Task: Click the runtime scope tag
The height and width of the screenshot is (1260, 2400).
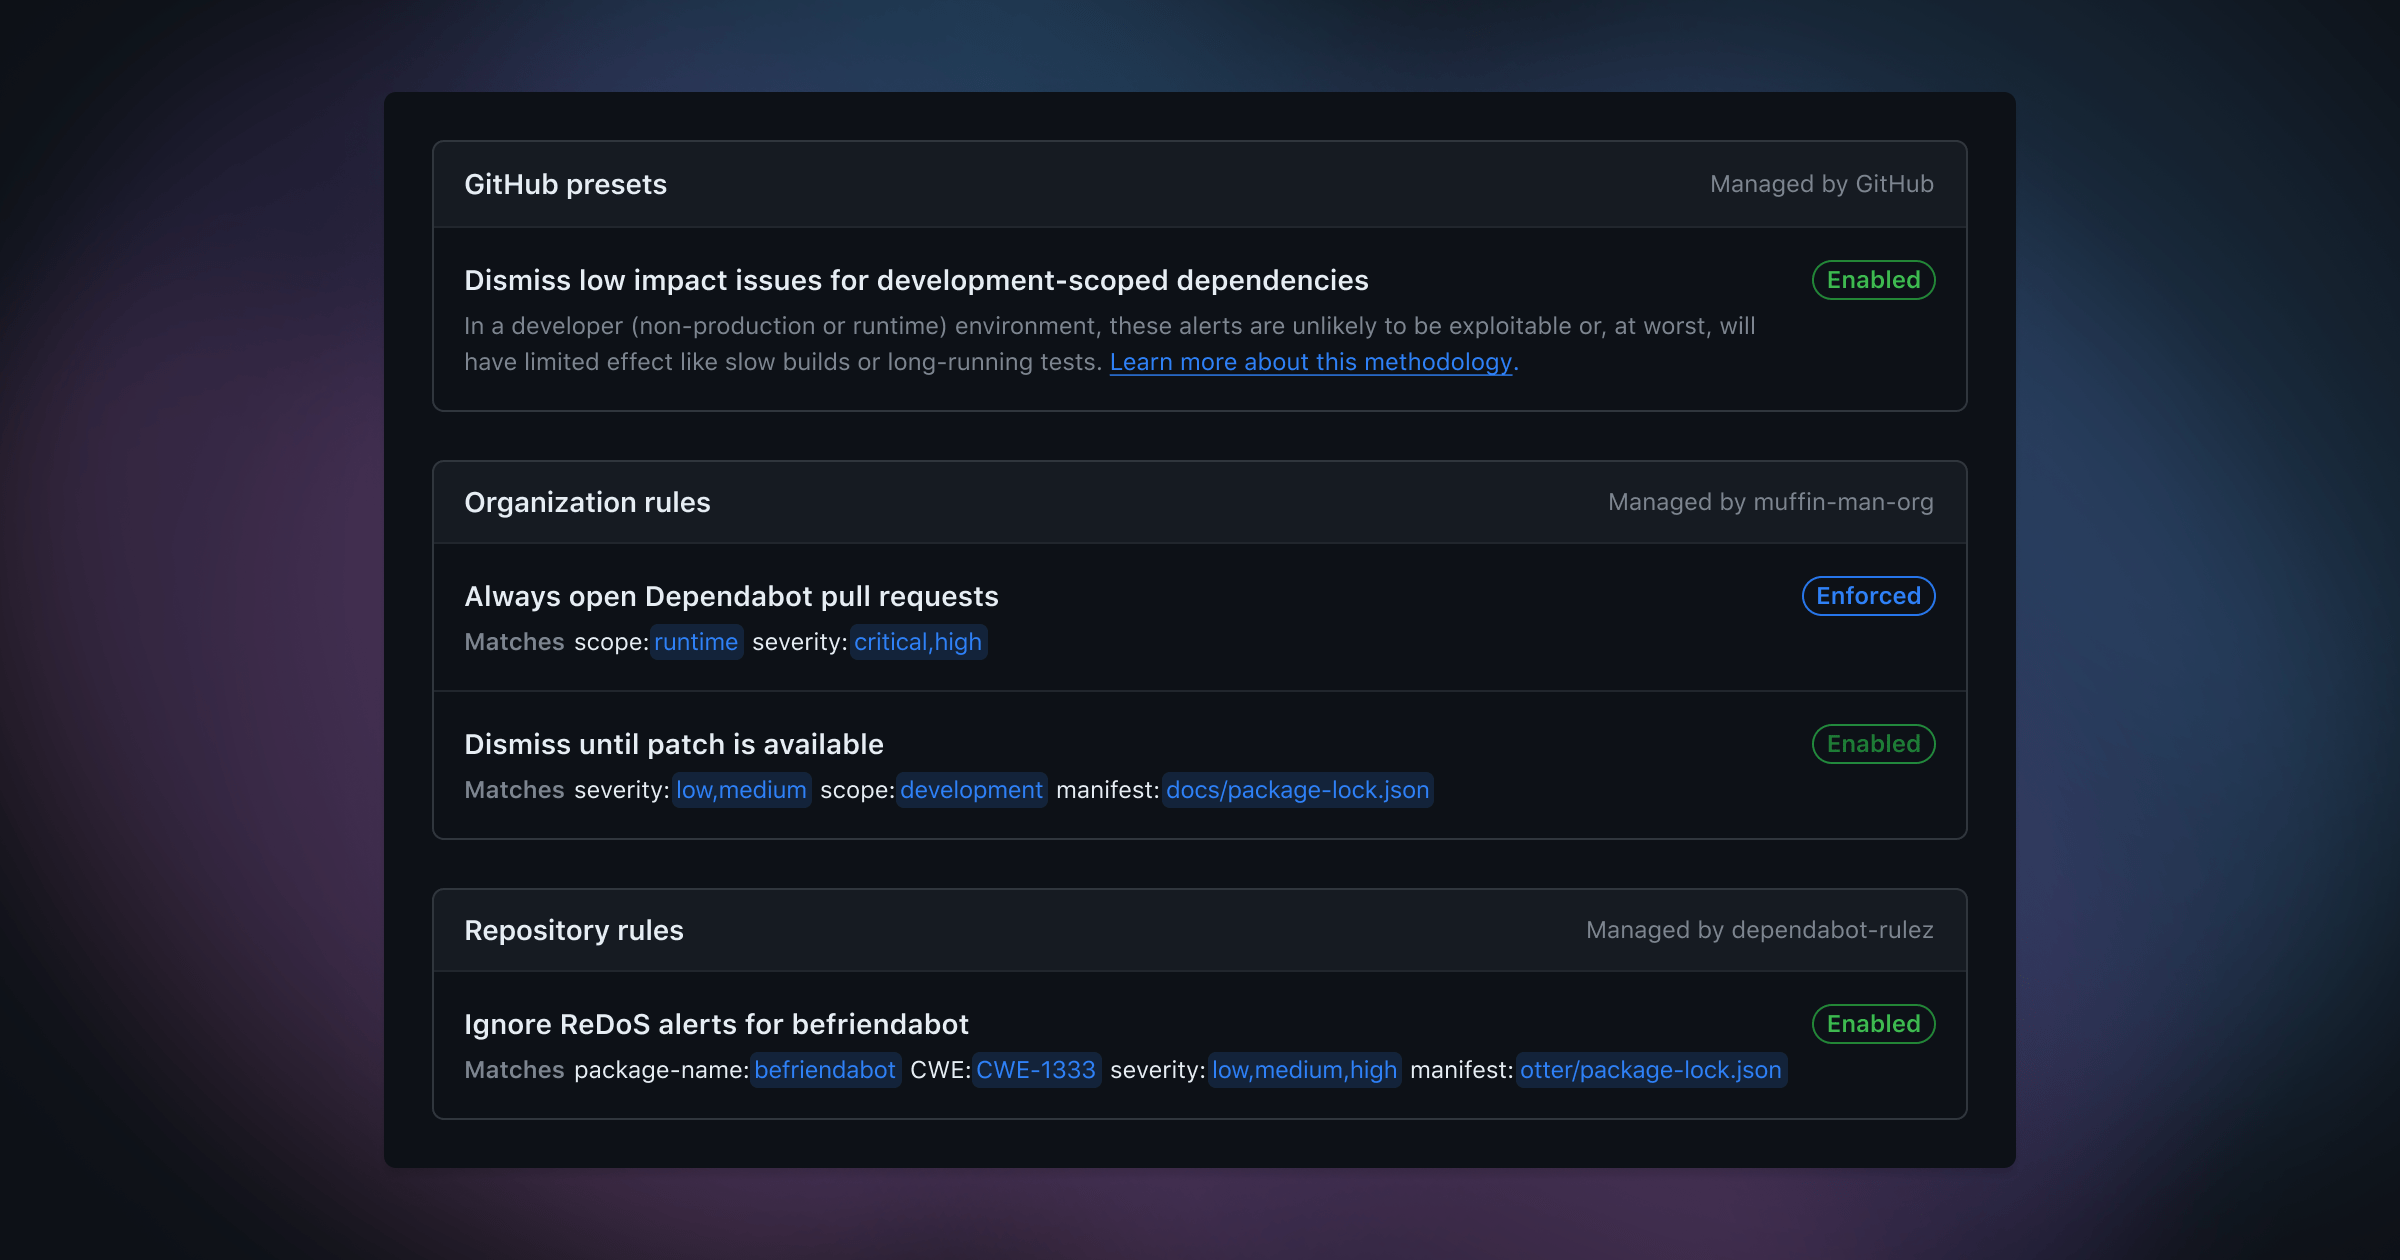Action: [694, 641]
